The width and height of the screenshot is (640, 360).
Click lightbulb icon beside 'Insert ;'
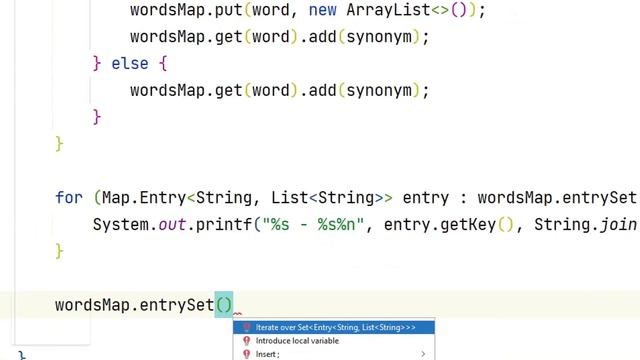247,354
